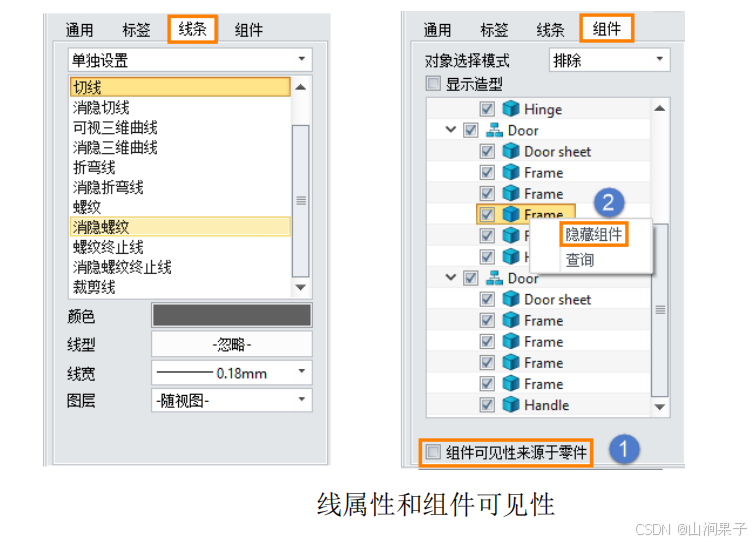Select the Handle row in the tree
The width and height of the screenshot is (754, 543).
click(539, 404)
